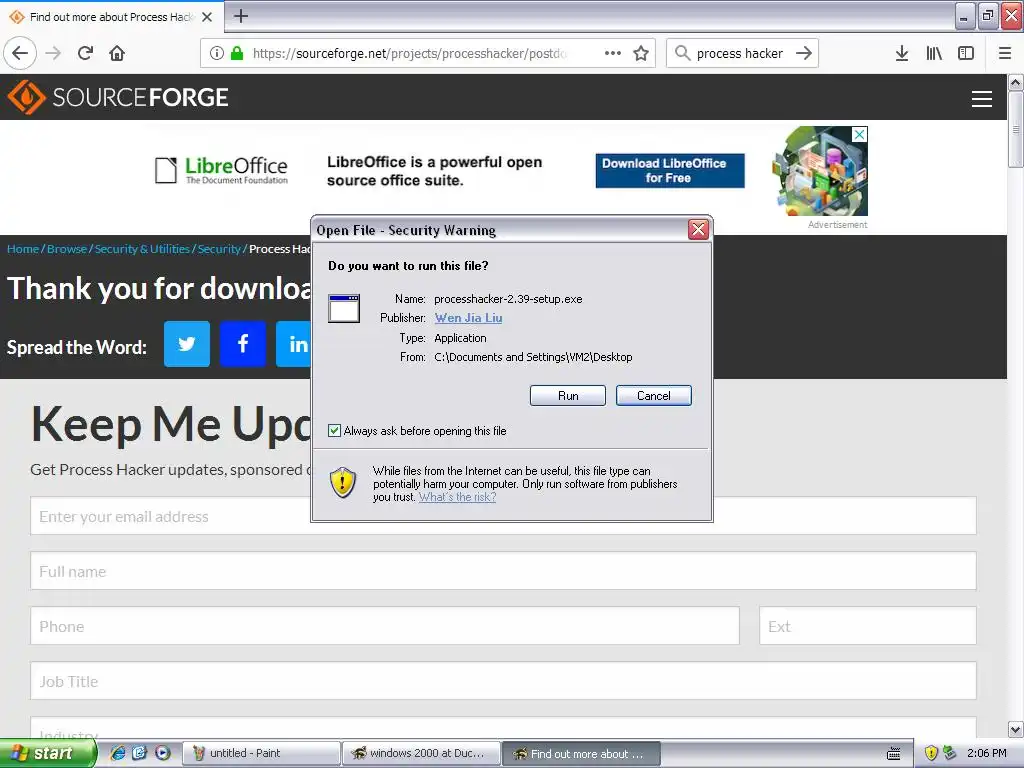Share on Facebook
Viewport: 1024px width, 768px height.
point(243,344)
